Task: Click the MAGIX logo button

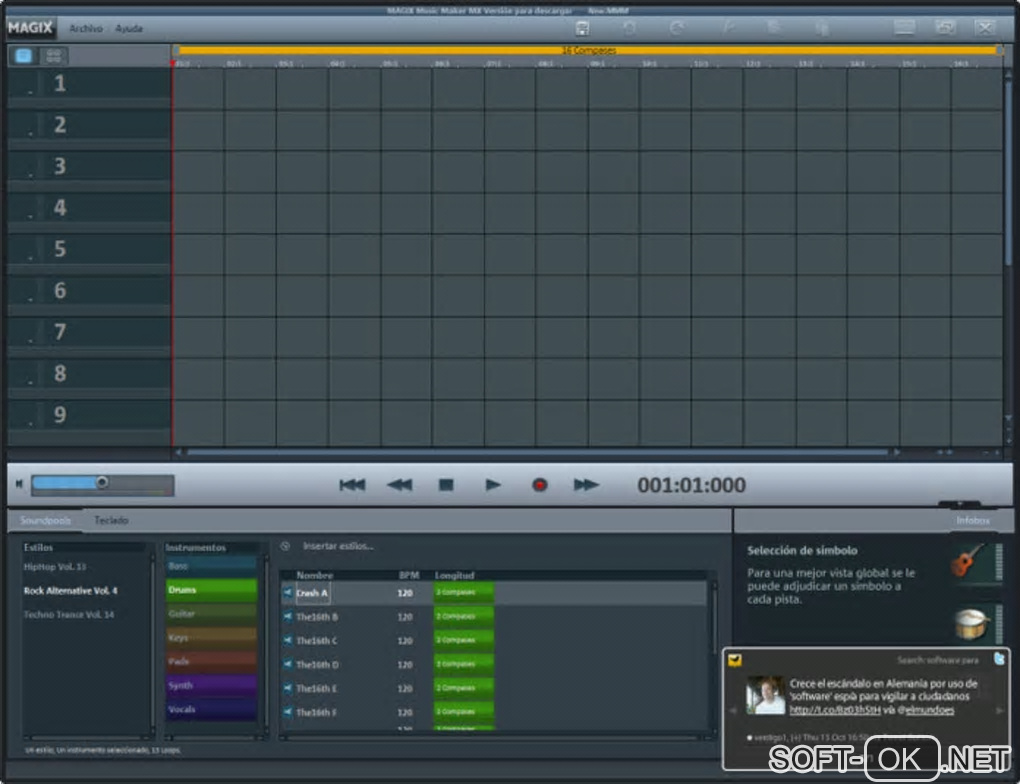Action: pyautogui.click(x=30, y=27)
